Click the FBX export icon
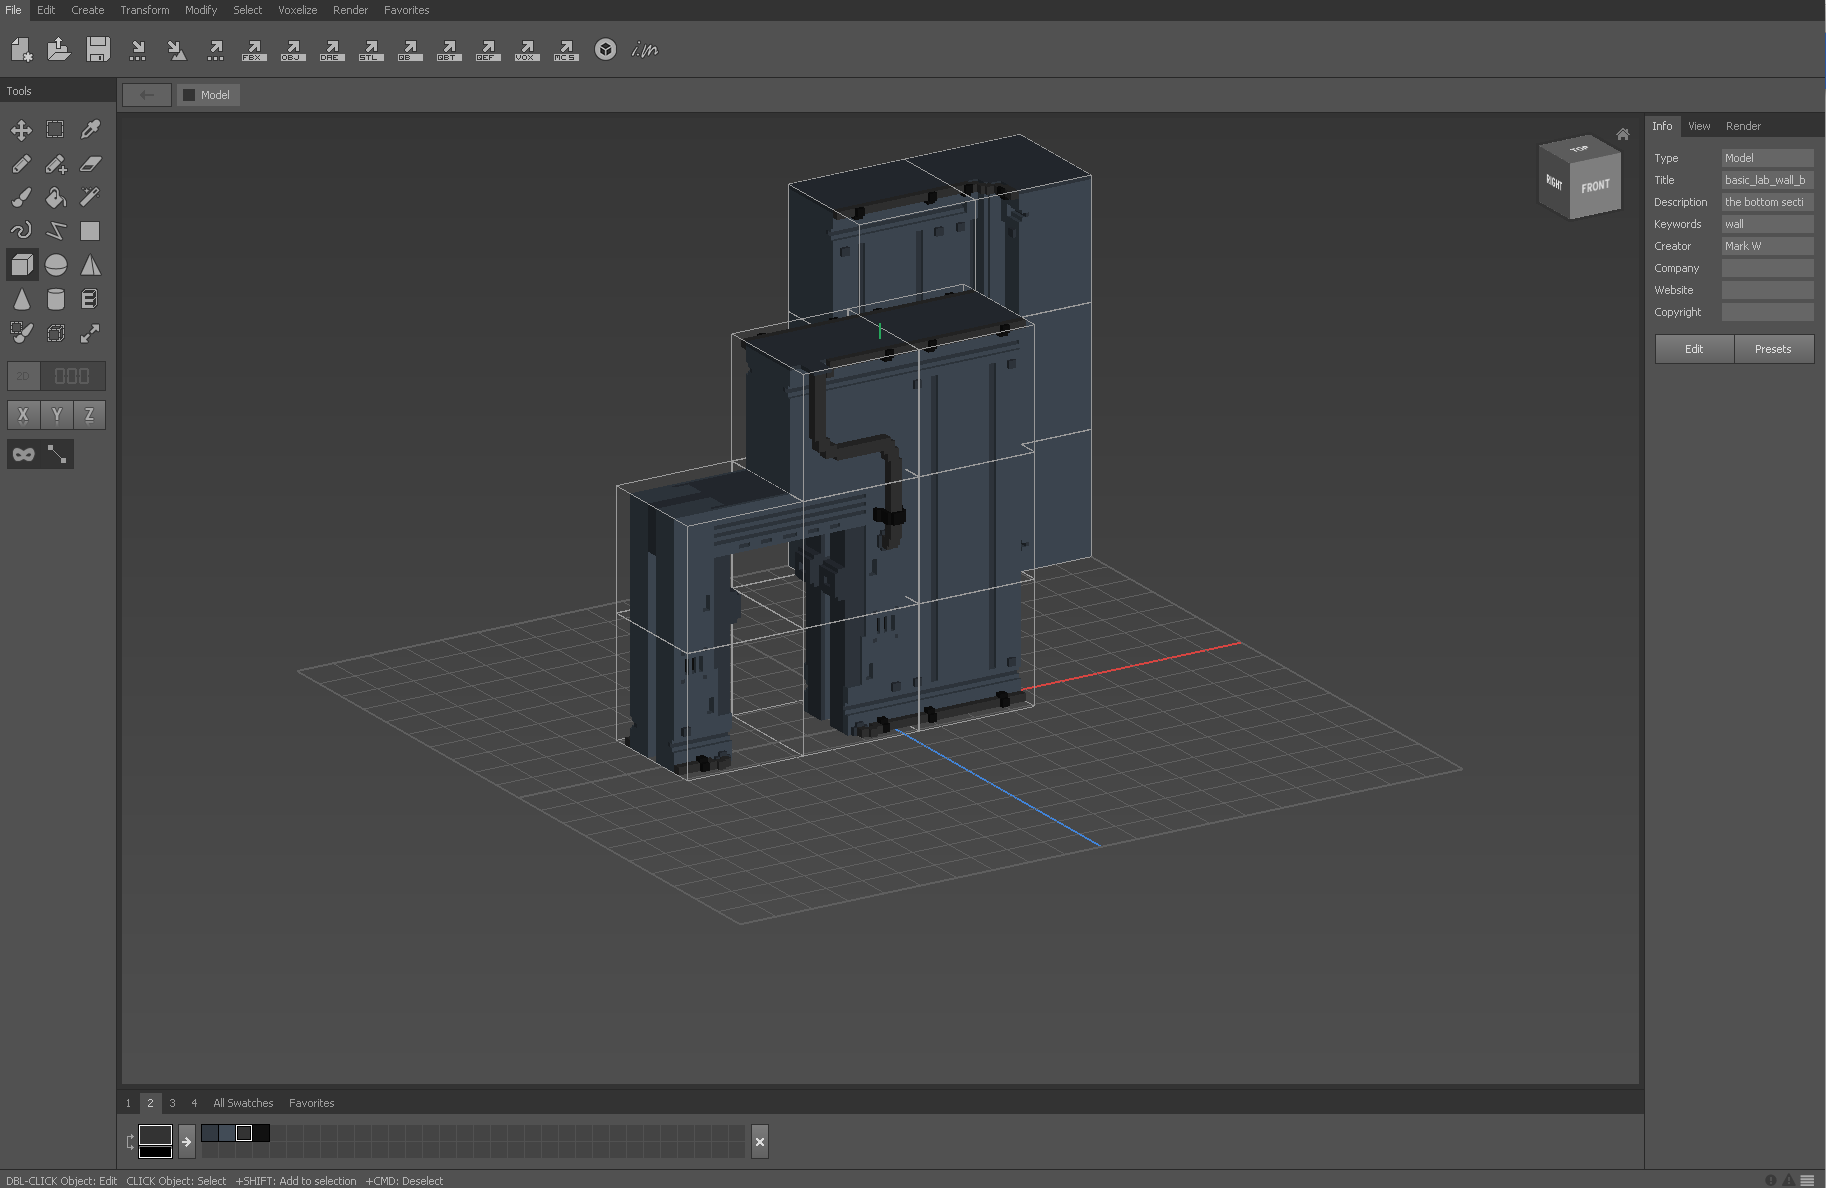The width and height of the screenshot is (1826, 1188). (254, 50)
